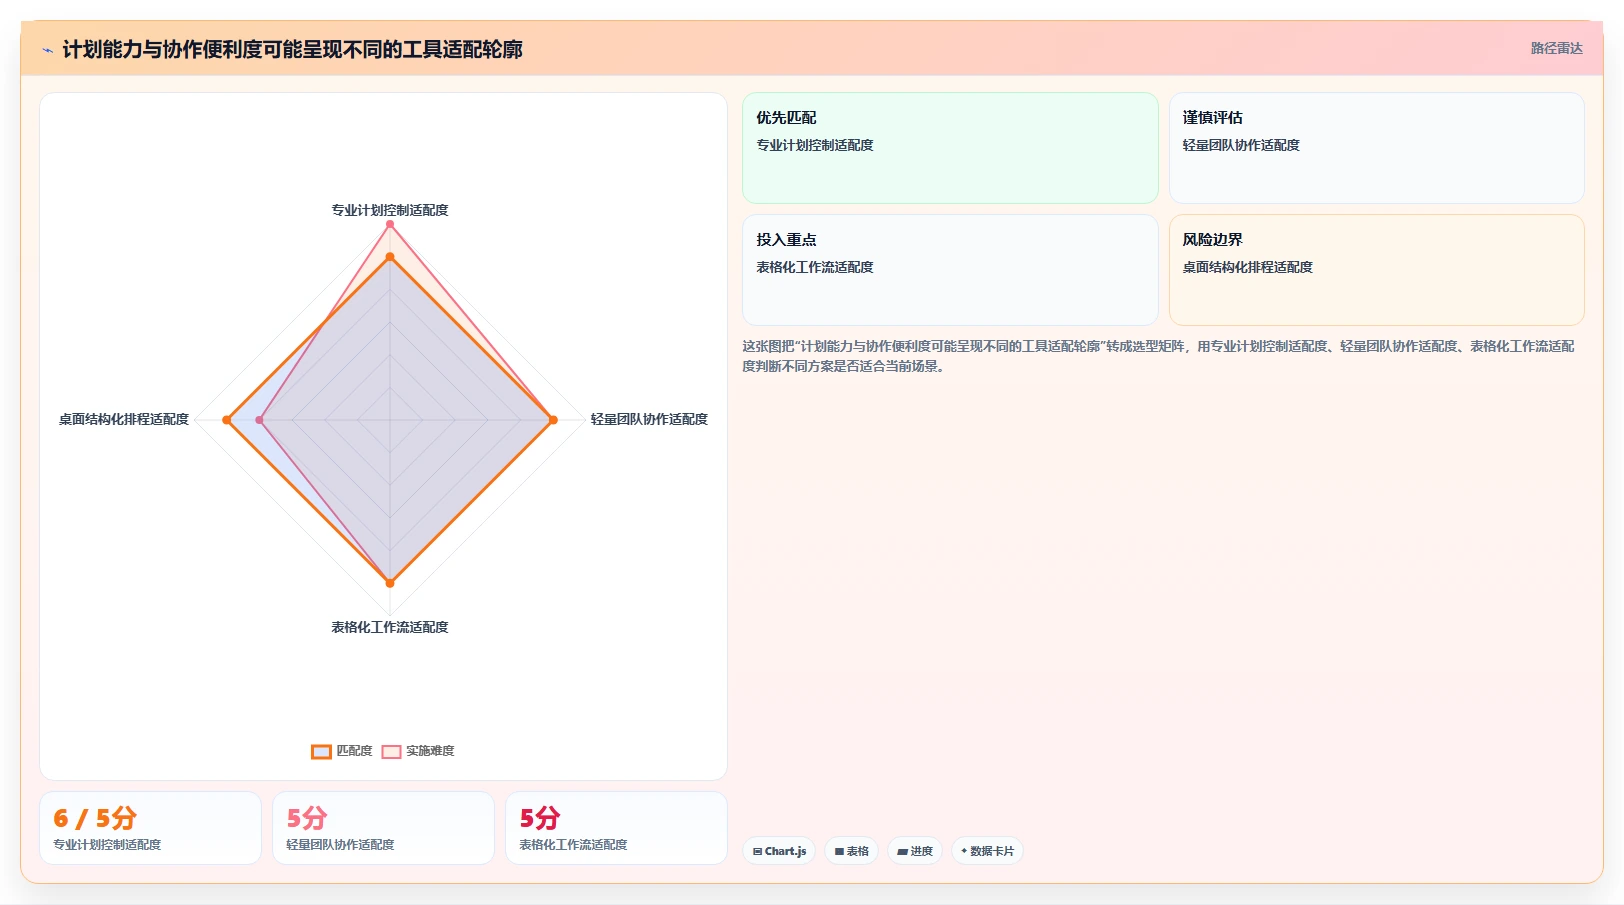Click the orange data point on the left axis

click(x=227, y=420)
